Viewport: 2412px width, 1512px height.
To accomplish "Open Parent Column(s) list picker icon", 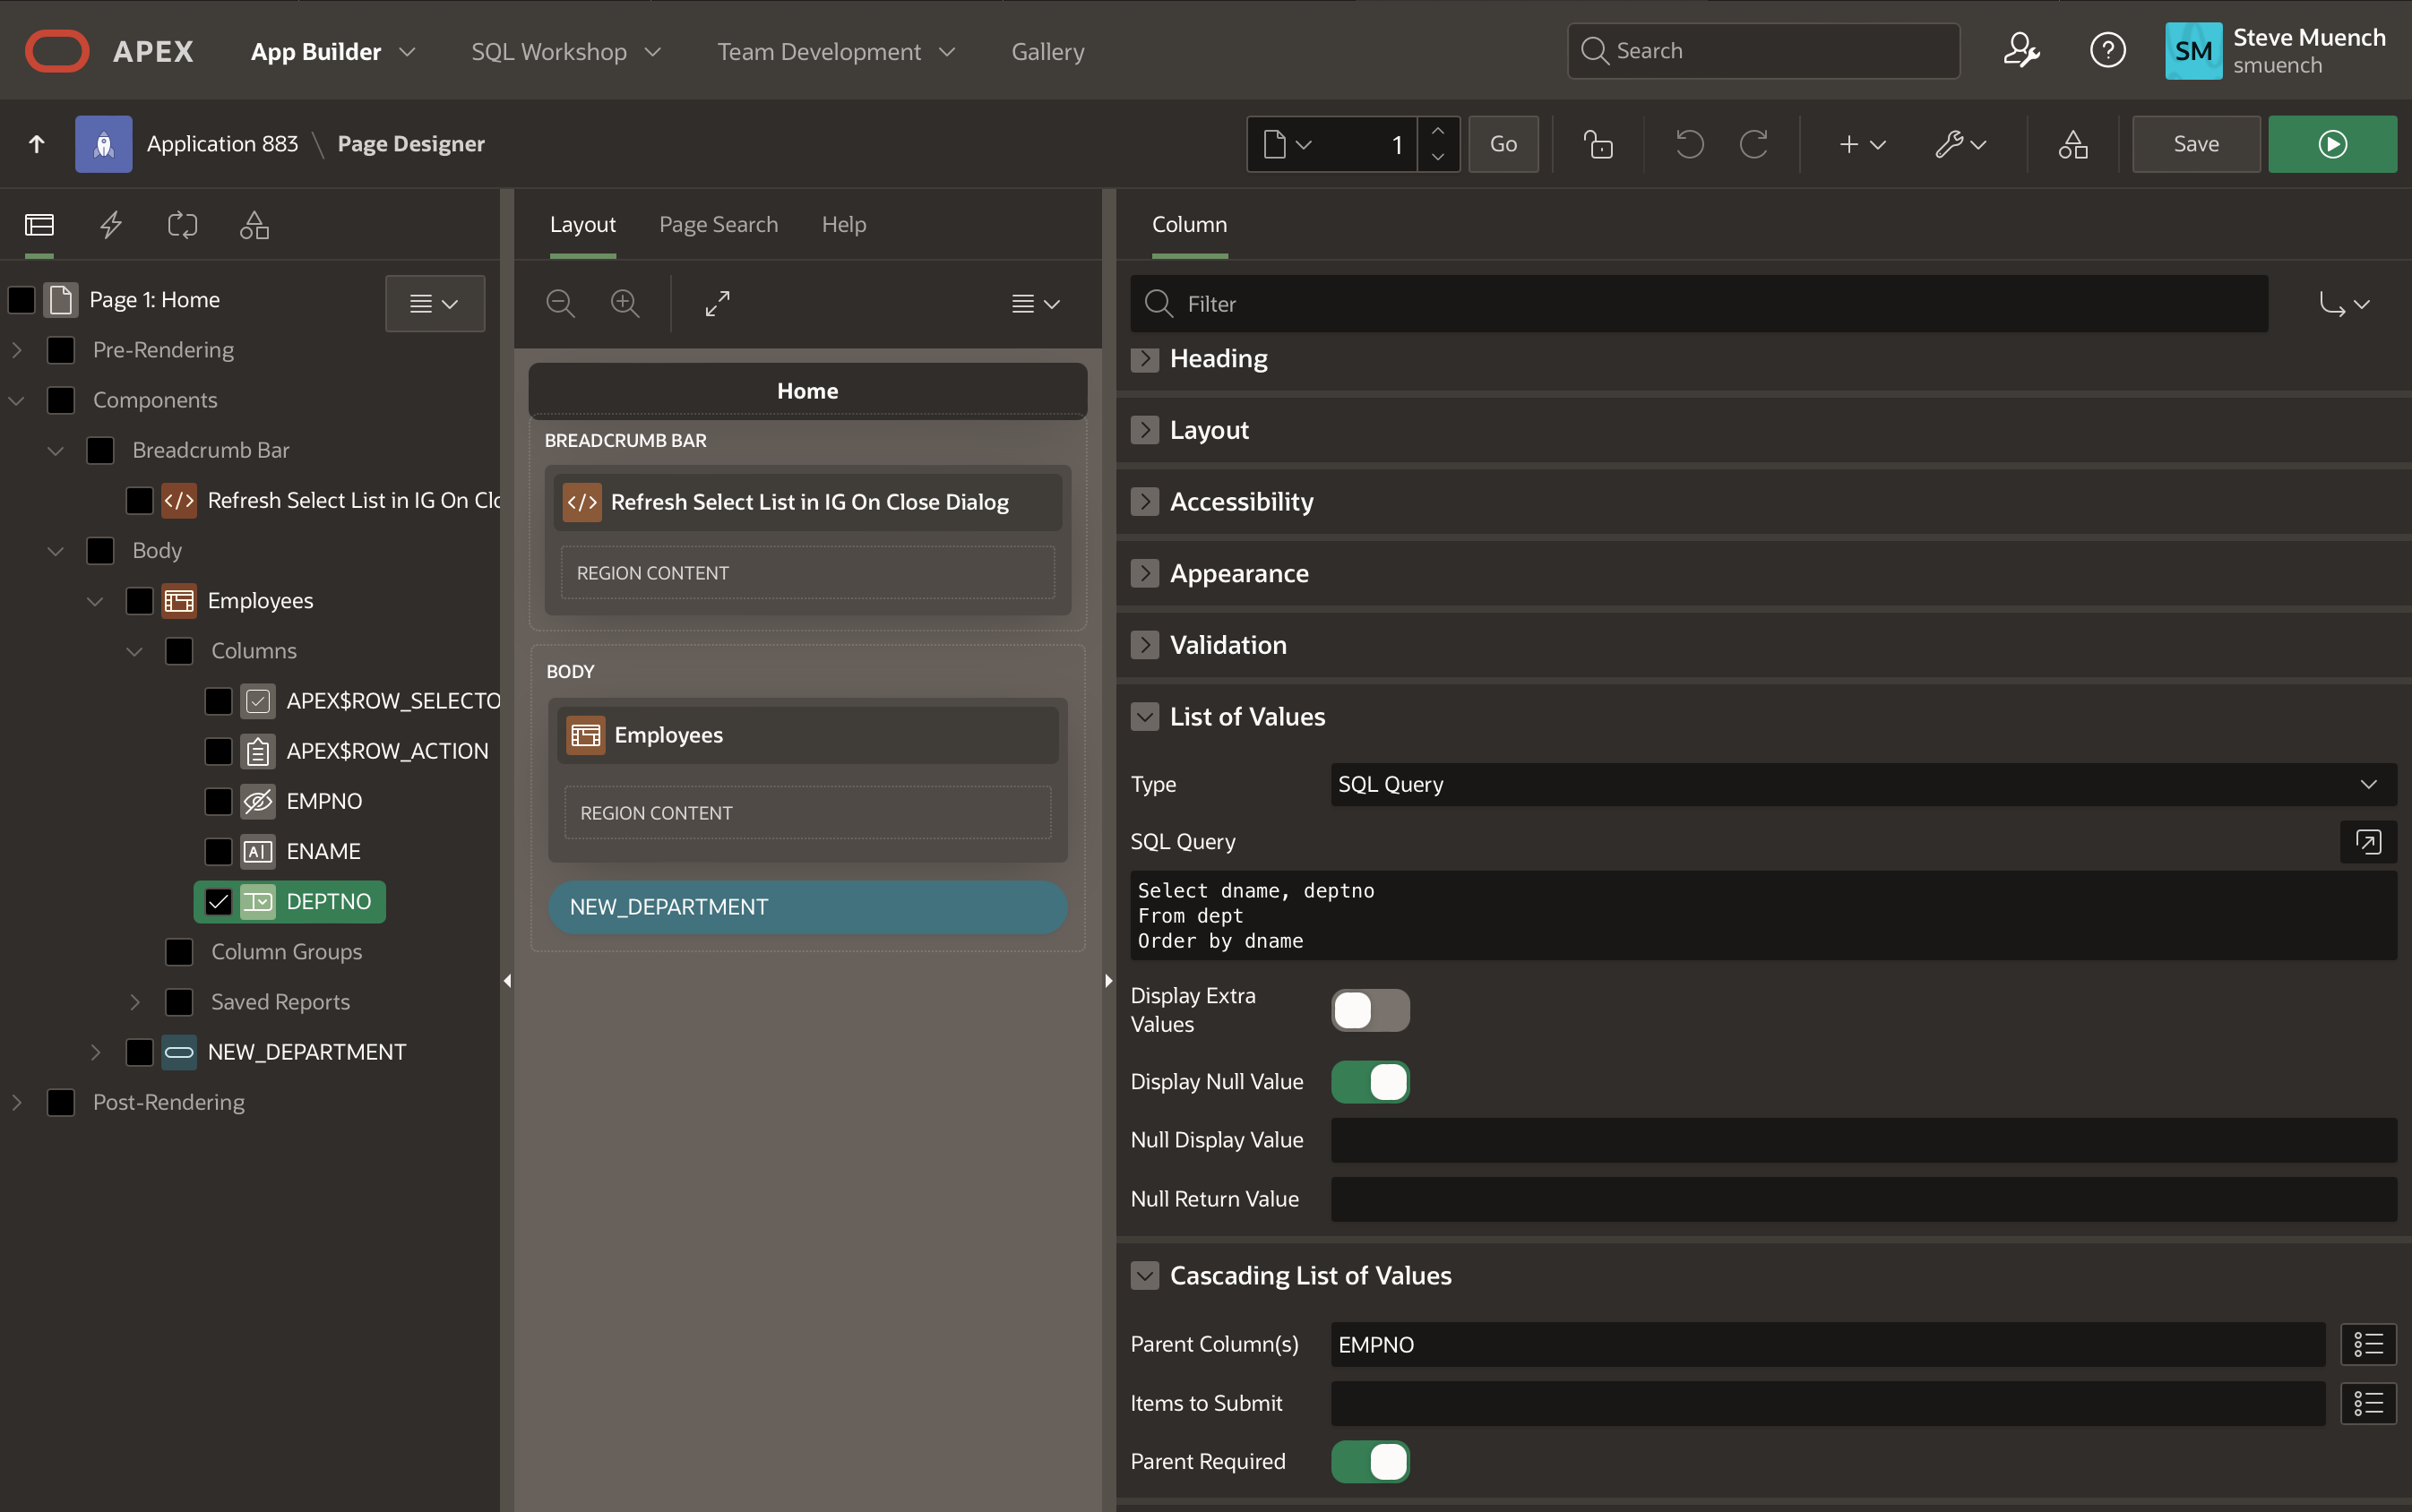I will (2369, 1344).
